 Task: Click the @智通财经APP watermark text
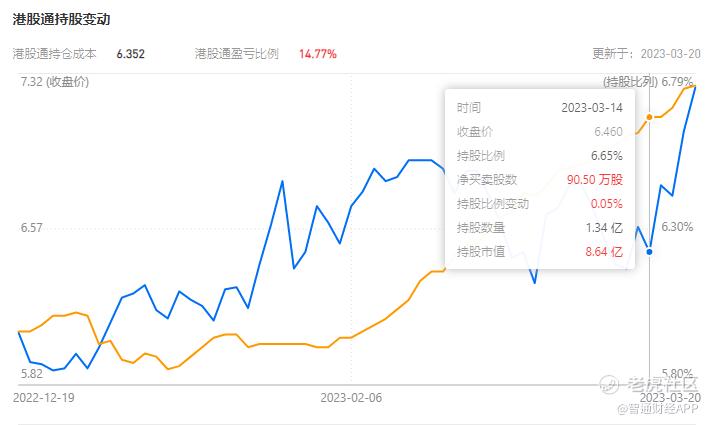(657, 409)
